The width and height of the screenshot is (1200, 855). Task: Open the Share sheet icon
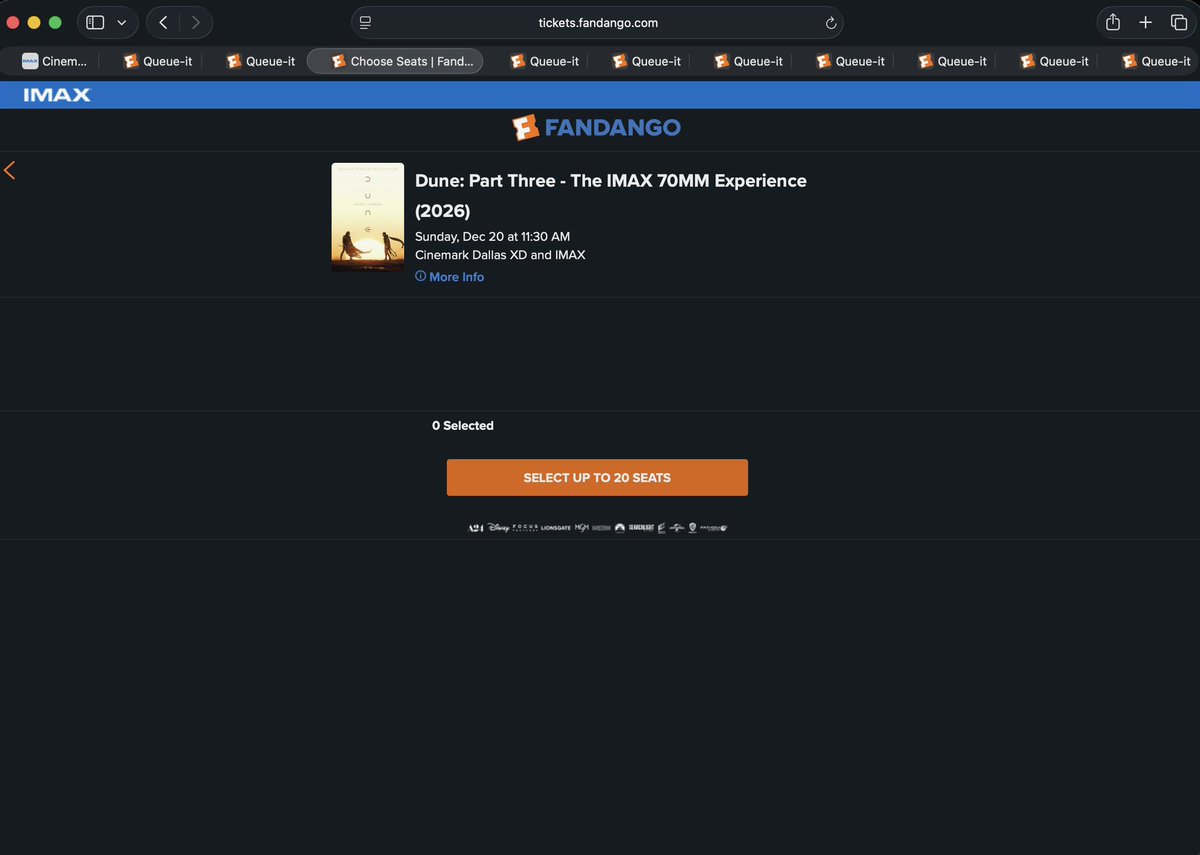pyautogui.click(x=1113, y=22)
